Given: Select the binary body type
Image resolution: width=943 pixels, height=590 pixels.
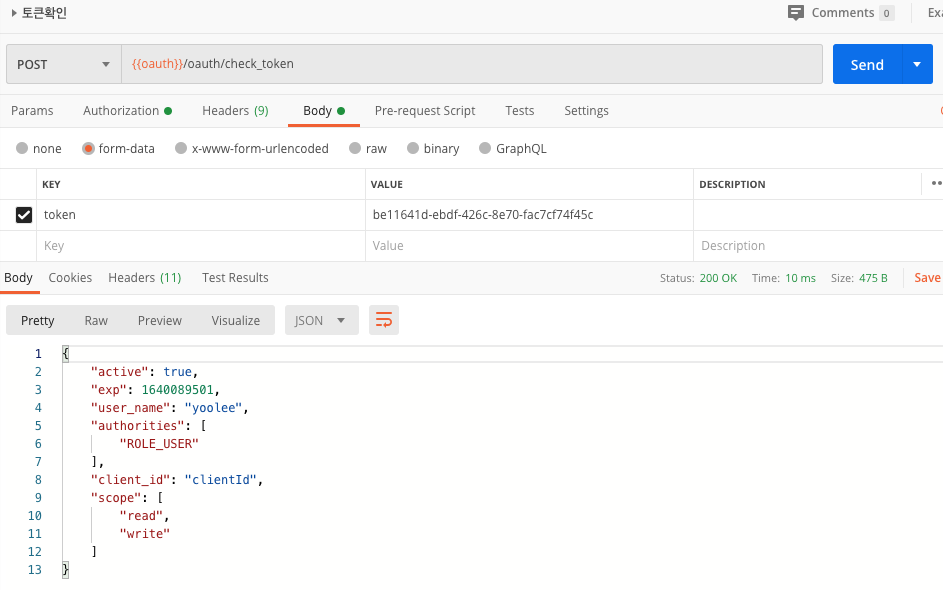Looking at the screenshot, I should tap(413, 148).
